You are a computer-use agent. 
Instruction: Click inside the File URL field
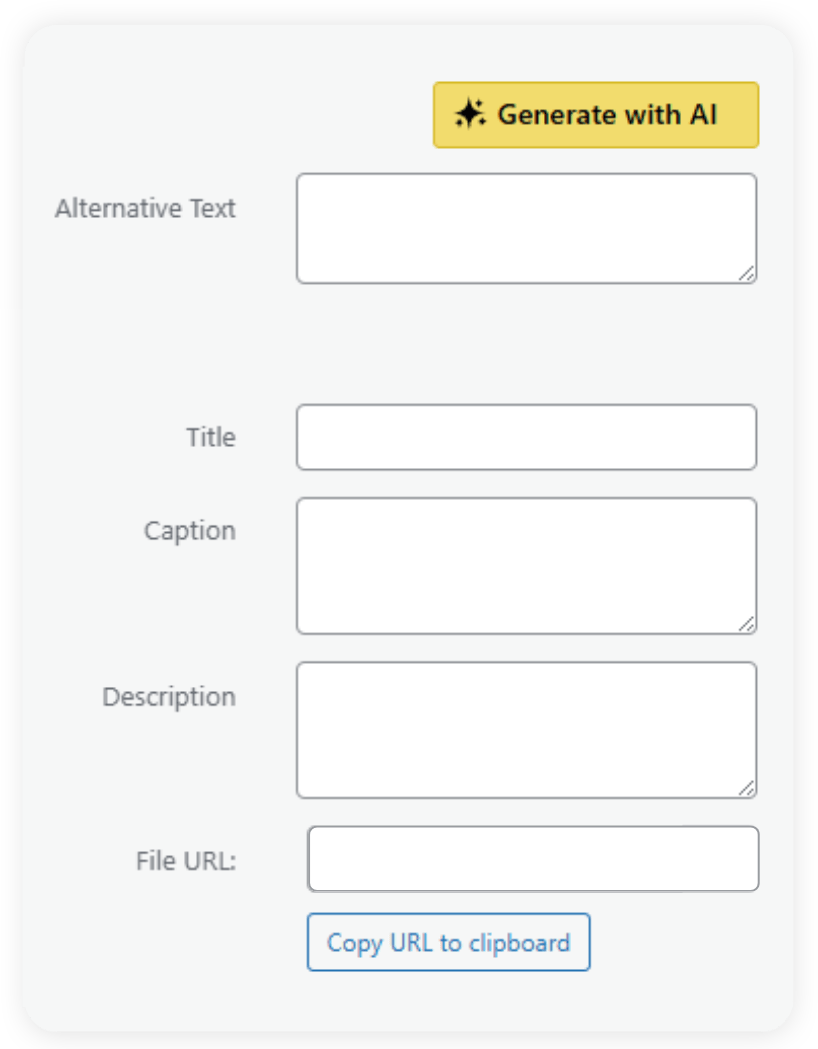tap(532, 858)
